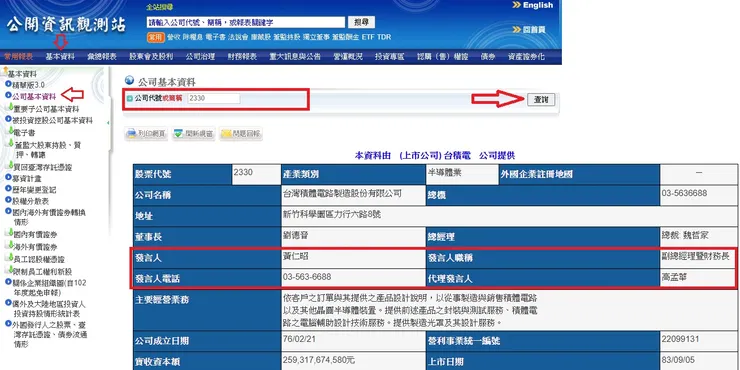The height and width of the screenshot is (370, 740).
Task: Select 外國發行人之股票 tree item
Action: tap(49, 334)
